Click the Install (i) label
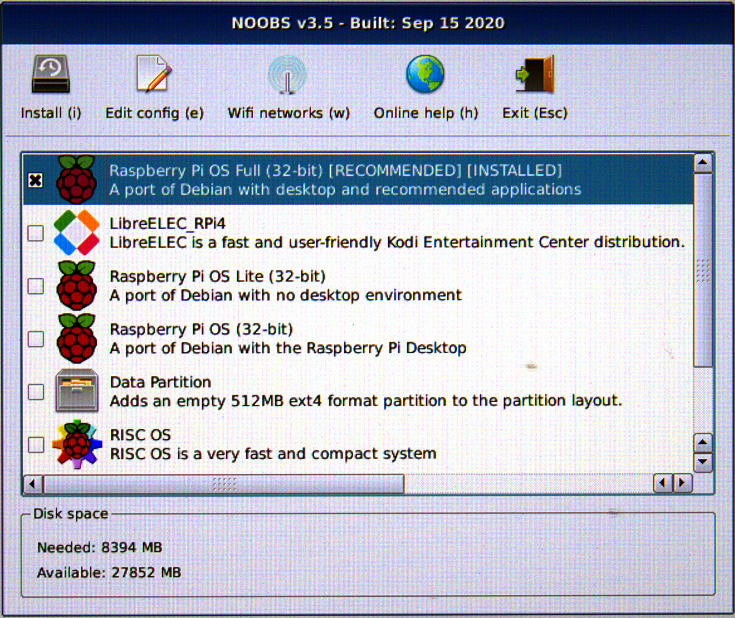This screenshot has height=618, width=735. (51, 113)
